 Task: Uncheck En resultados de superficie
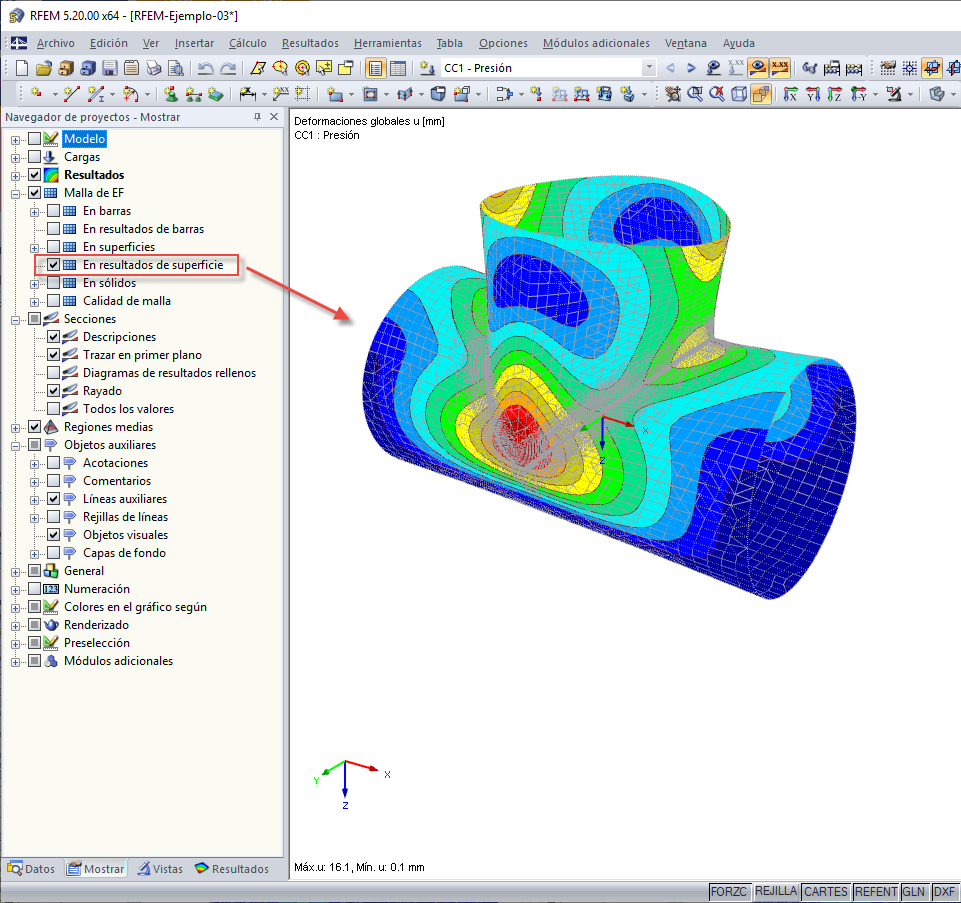click(53, 265)
